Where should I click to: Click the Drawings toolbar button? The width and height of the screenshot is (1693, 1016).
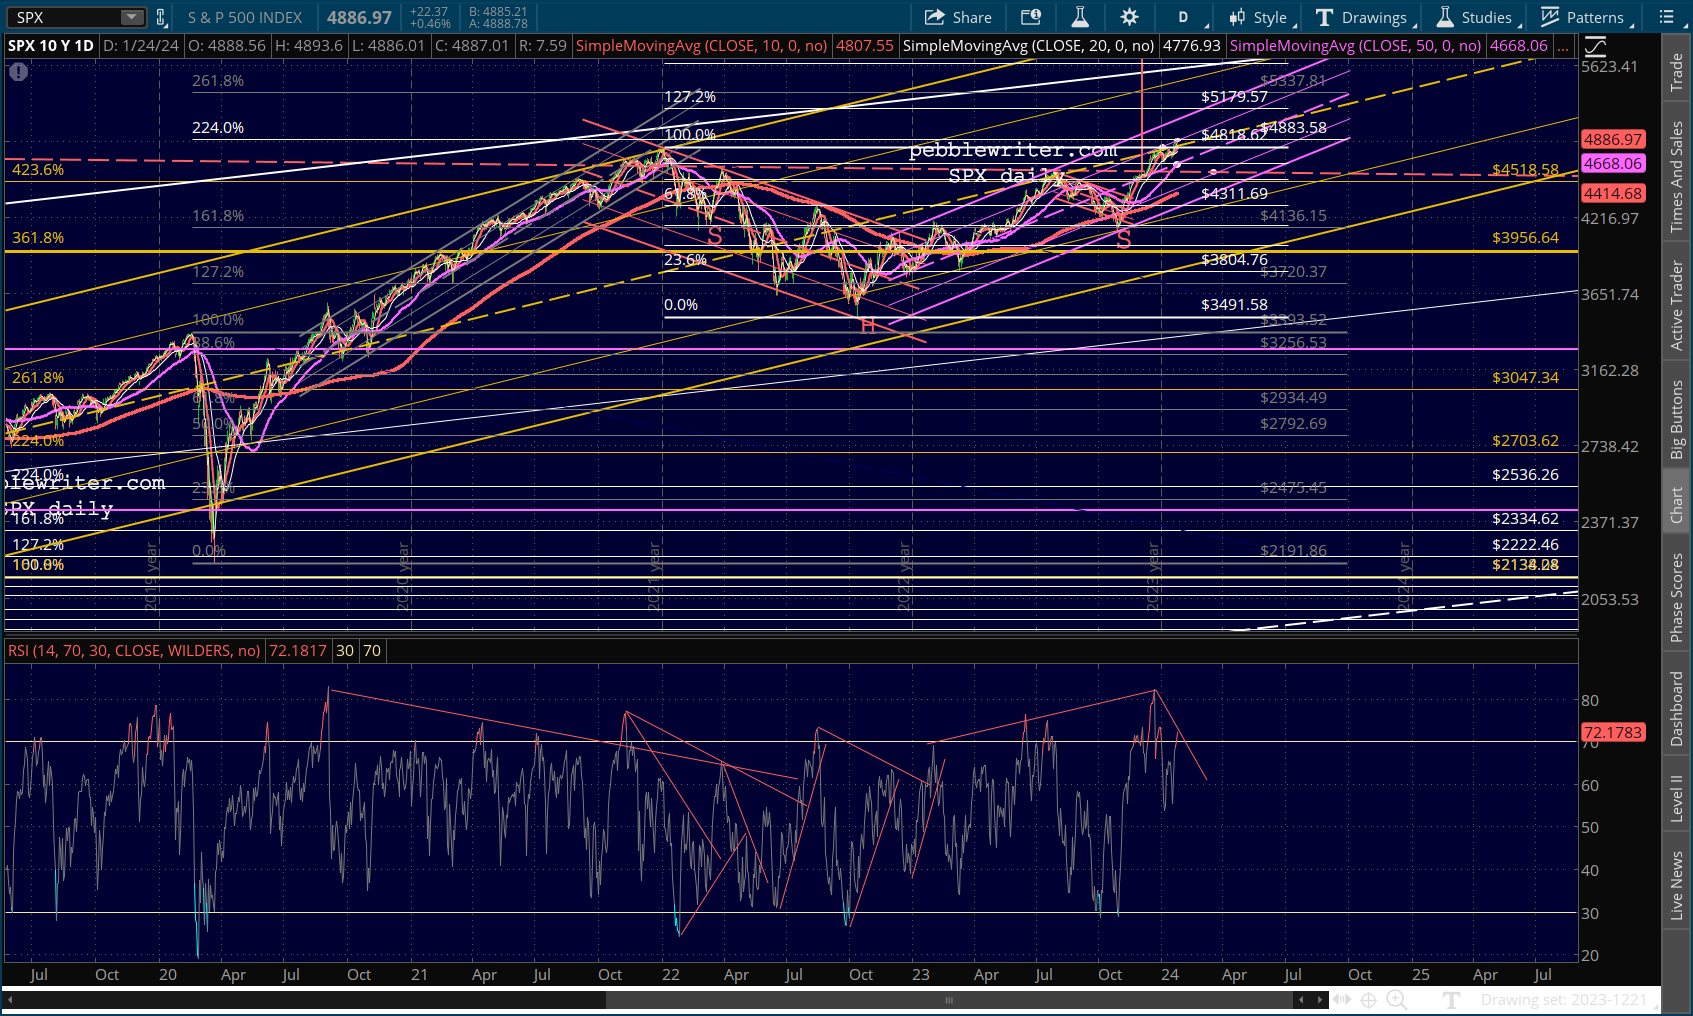(x=1362, y=17)
